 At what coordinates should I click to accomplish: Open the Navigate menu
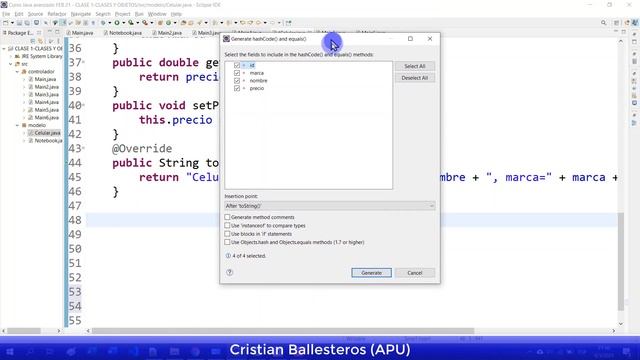pos(81,14)
